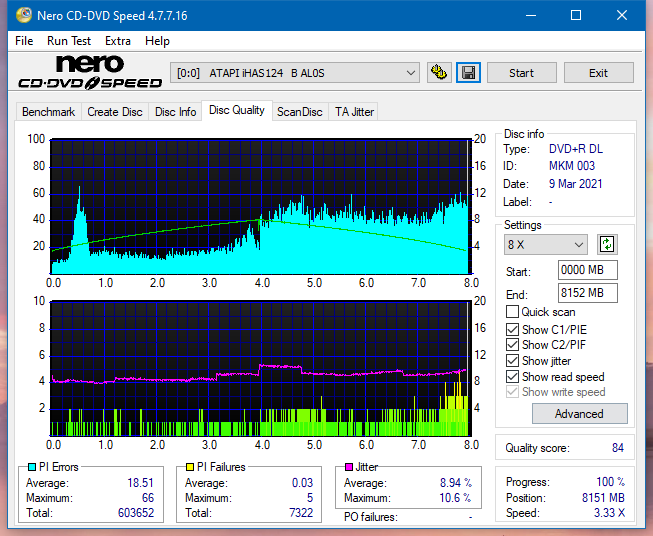Open Advanced settings button
This screenshot has height=536, width=653.
[579, 414]
